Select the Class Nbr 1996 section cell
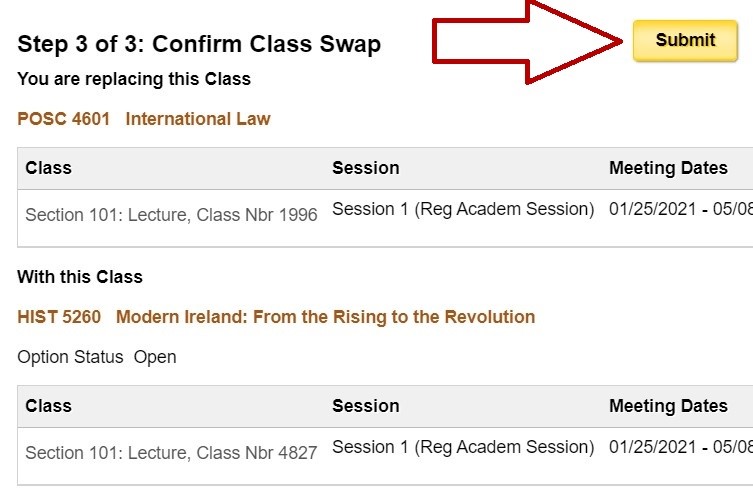 point(171,215)
